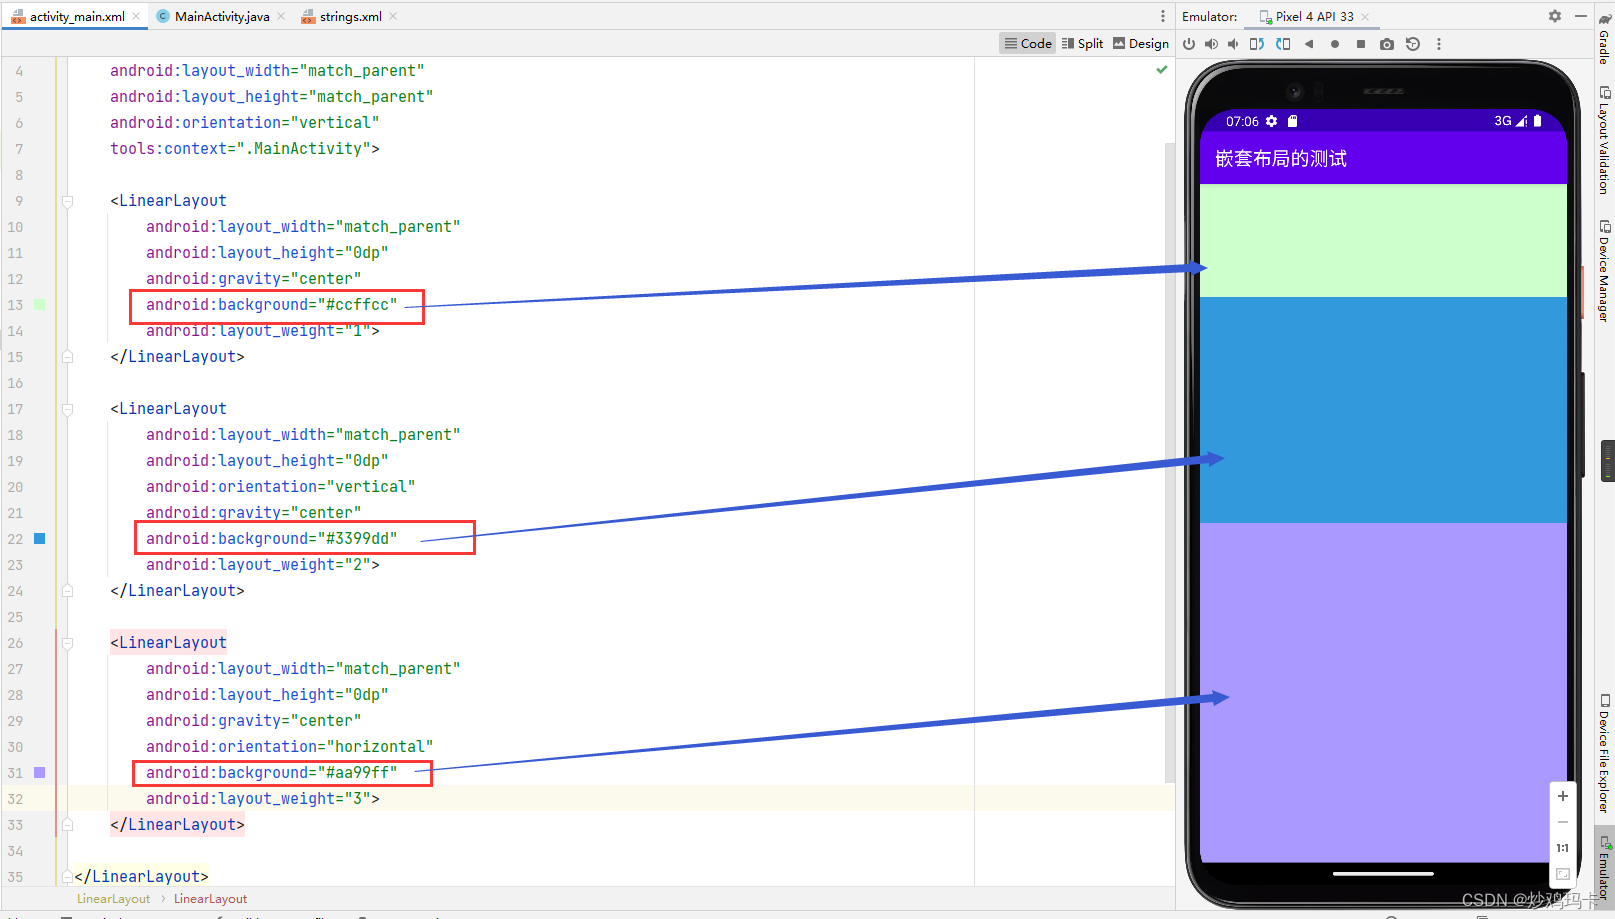
Task: Click the emulator Home circle icon
Action: [1335, 44]
